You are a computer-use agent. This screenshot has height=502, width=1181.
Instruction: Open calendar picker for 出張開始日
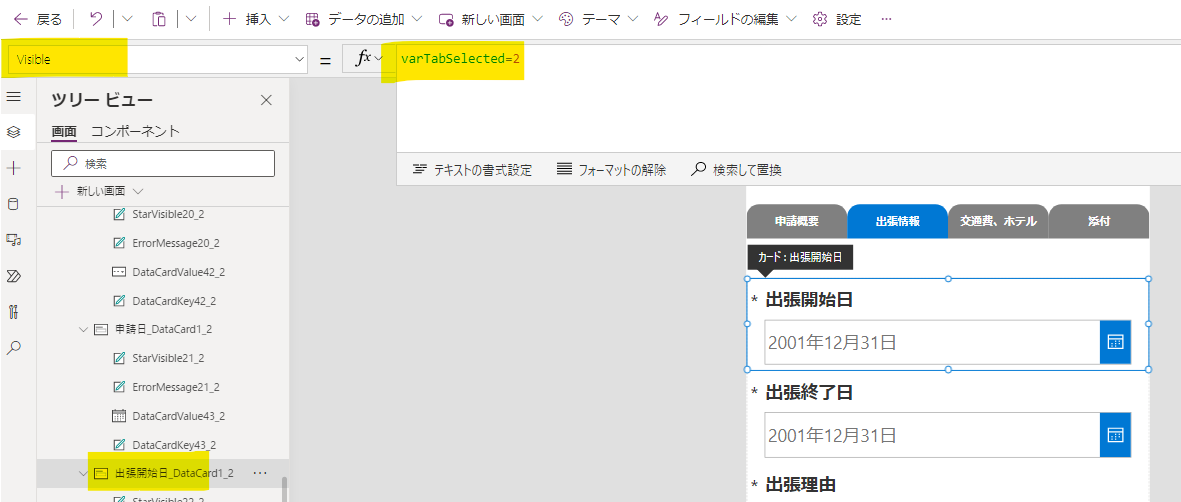point(1115,343)
